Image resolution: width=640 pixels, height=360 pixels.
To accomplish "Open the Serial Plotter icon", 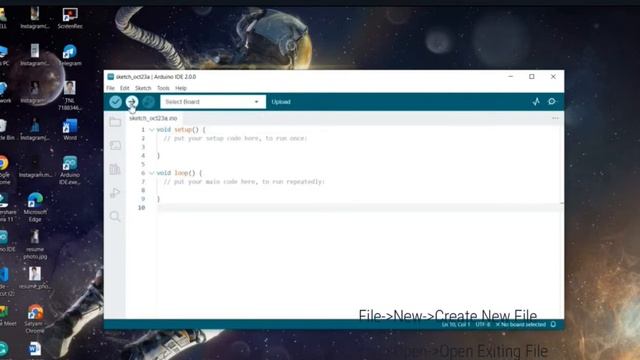I will 536,102.
